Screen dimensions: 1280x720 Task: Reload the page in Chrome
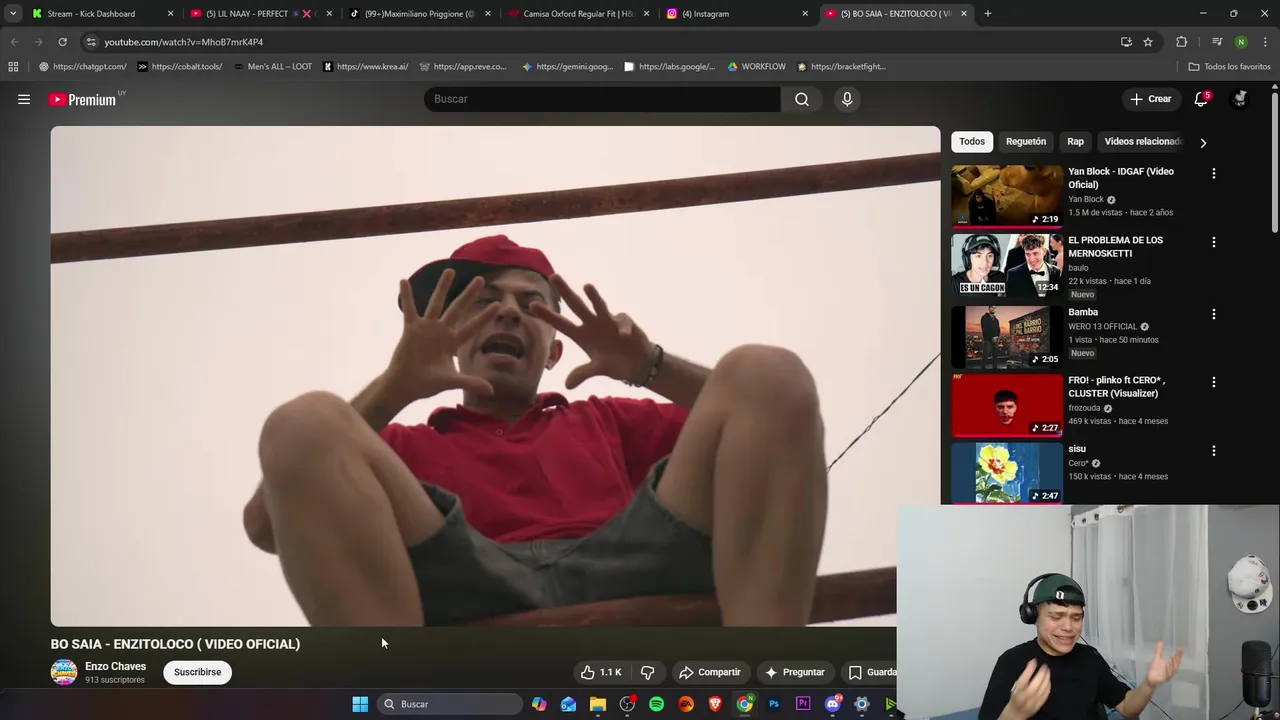coord(62,42)
